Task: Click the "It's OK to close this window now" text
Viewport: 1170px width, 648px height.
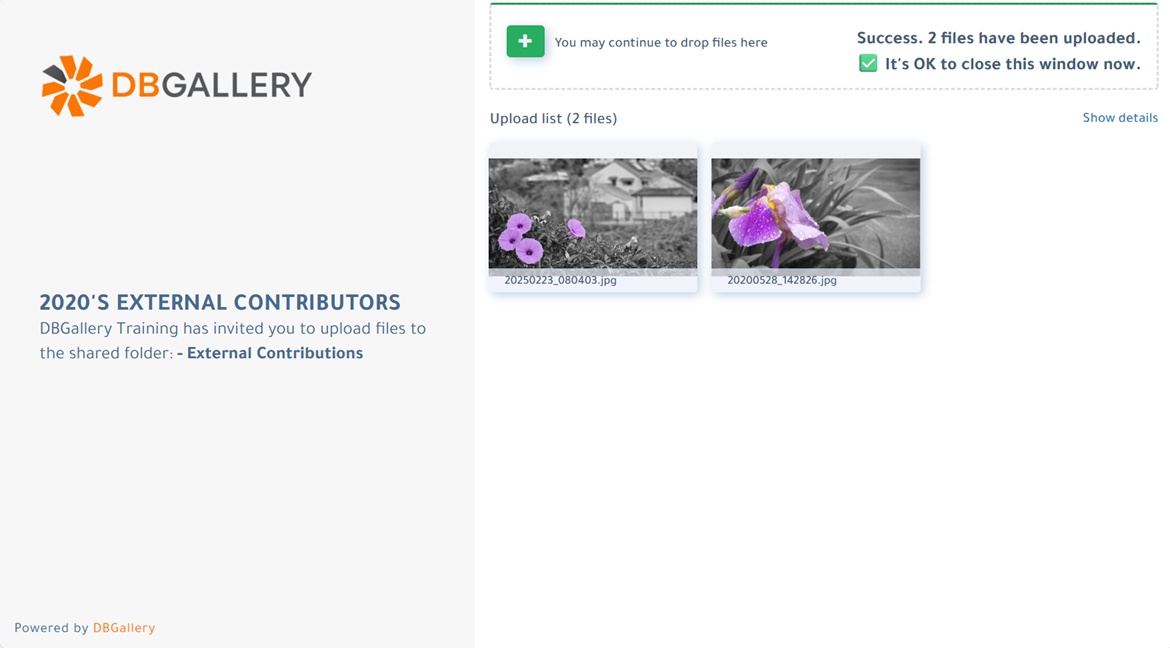Action: pyautogui.click(x=1012, y=64)
